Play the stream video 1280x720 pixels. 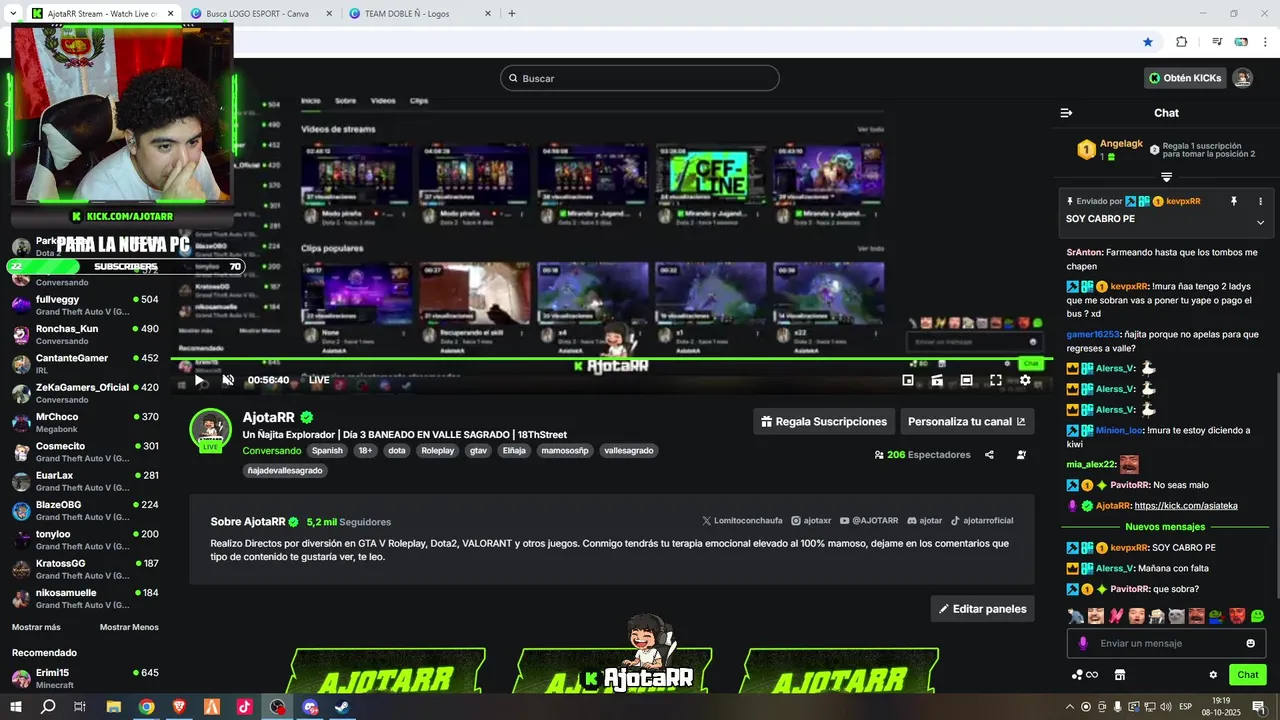tap(199, 380)
